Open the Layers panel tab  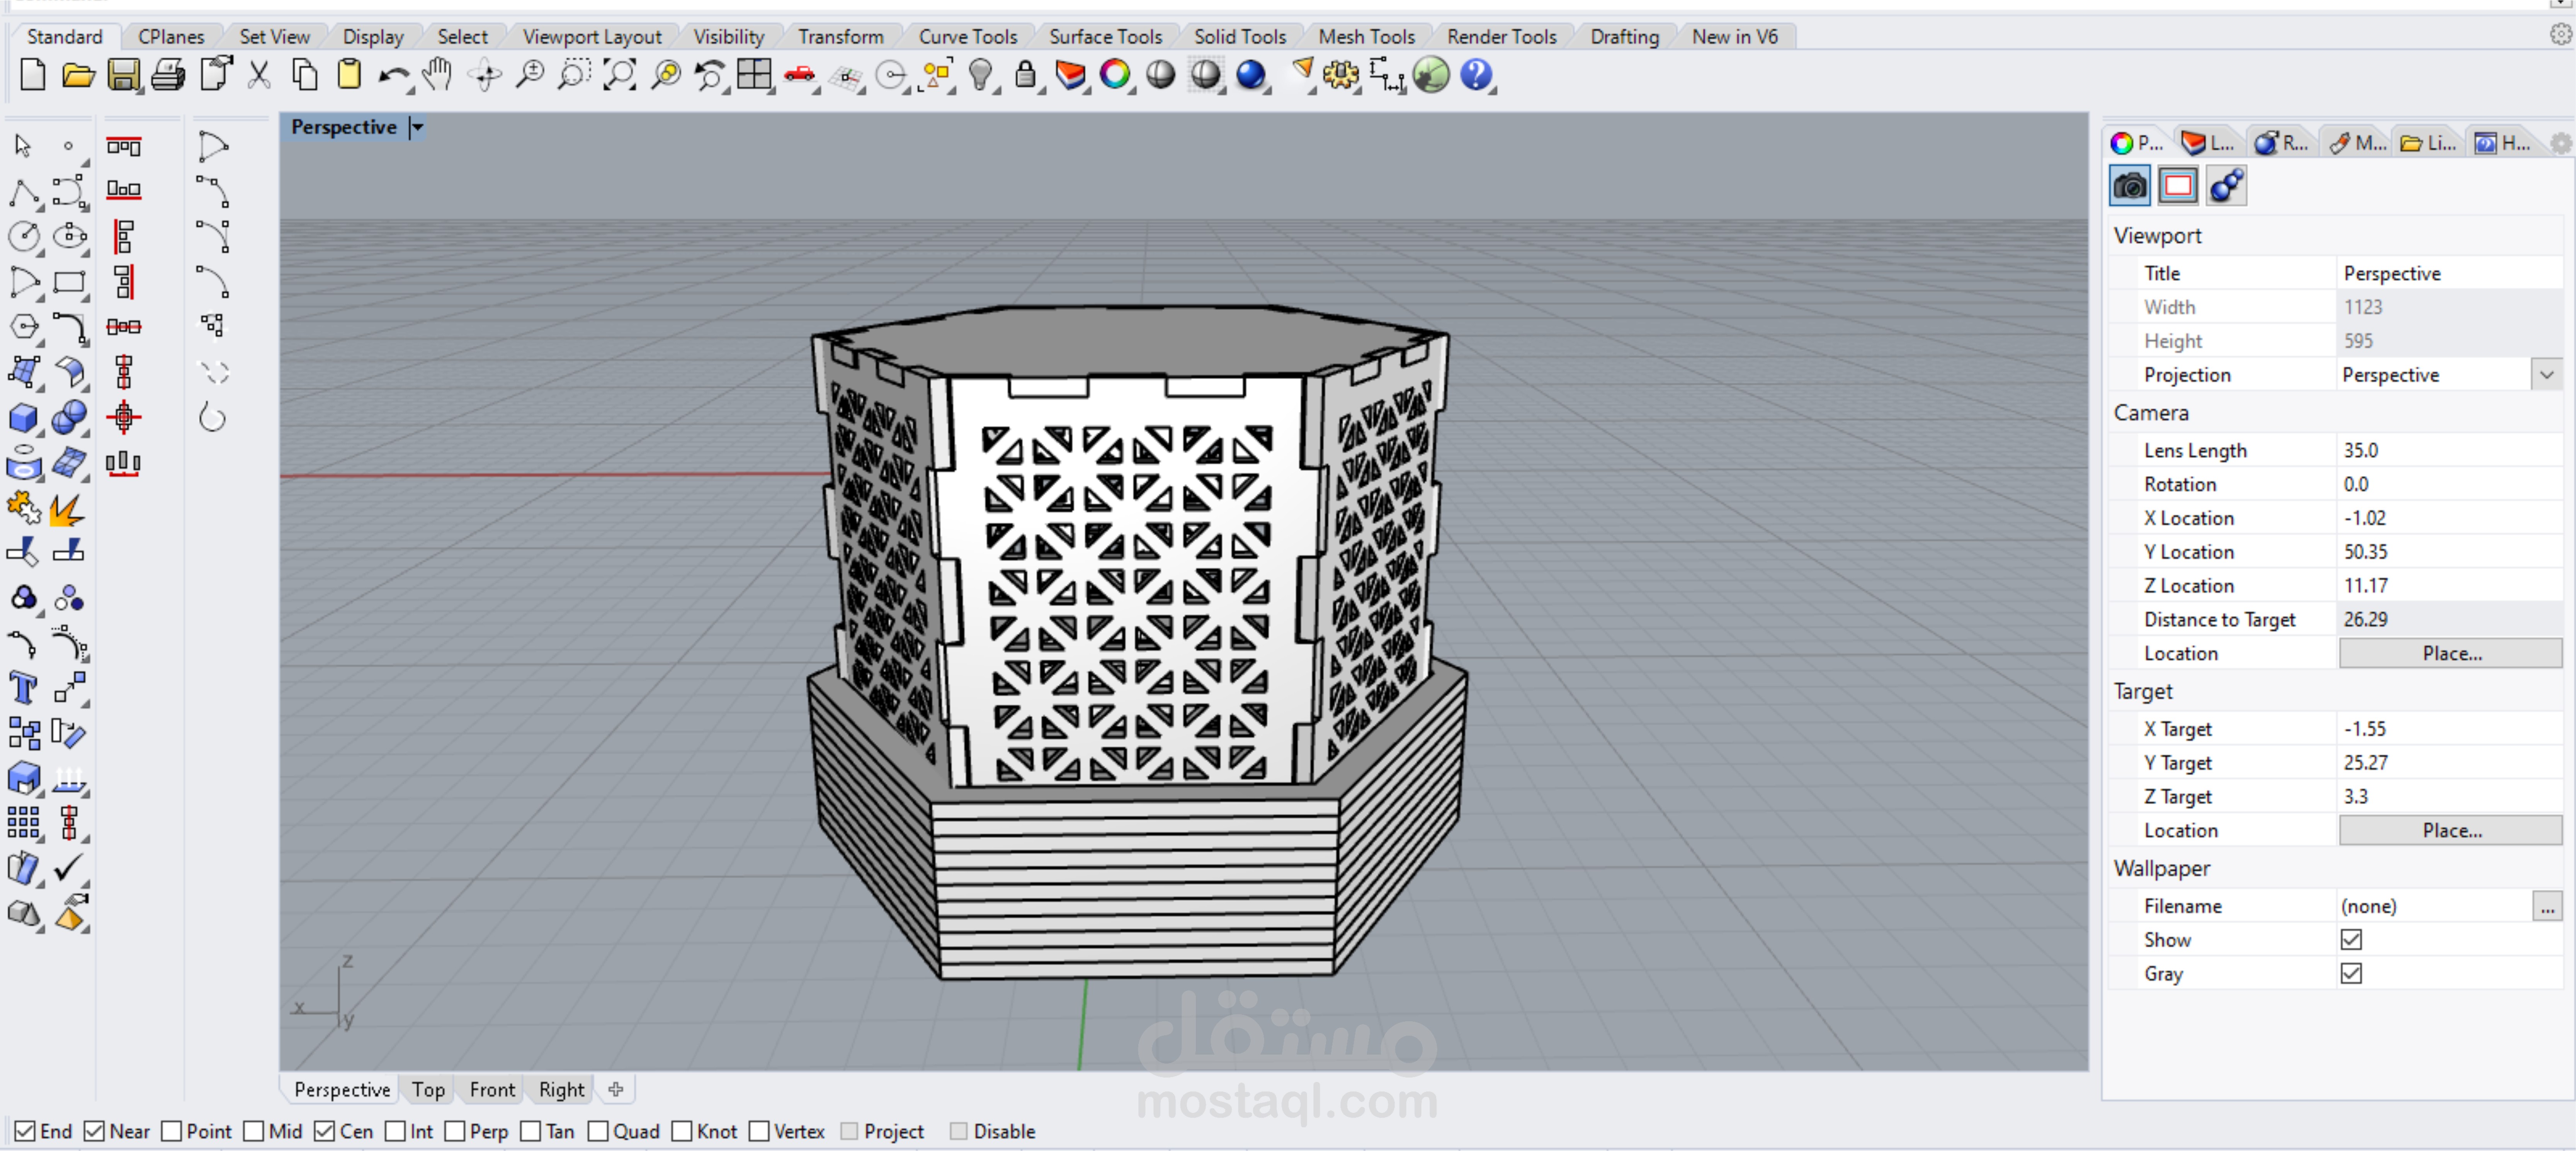coord(2207,143)
